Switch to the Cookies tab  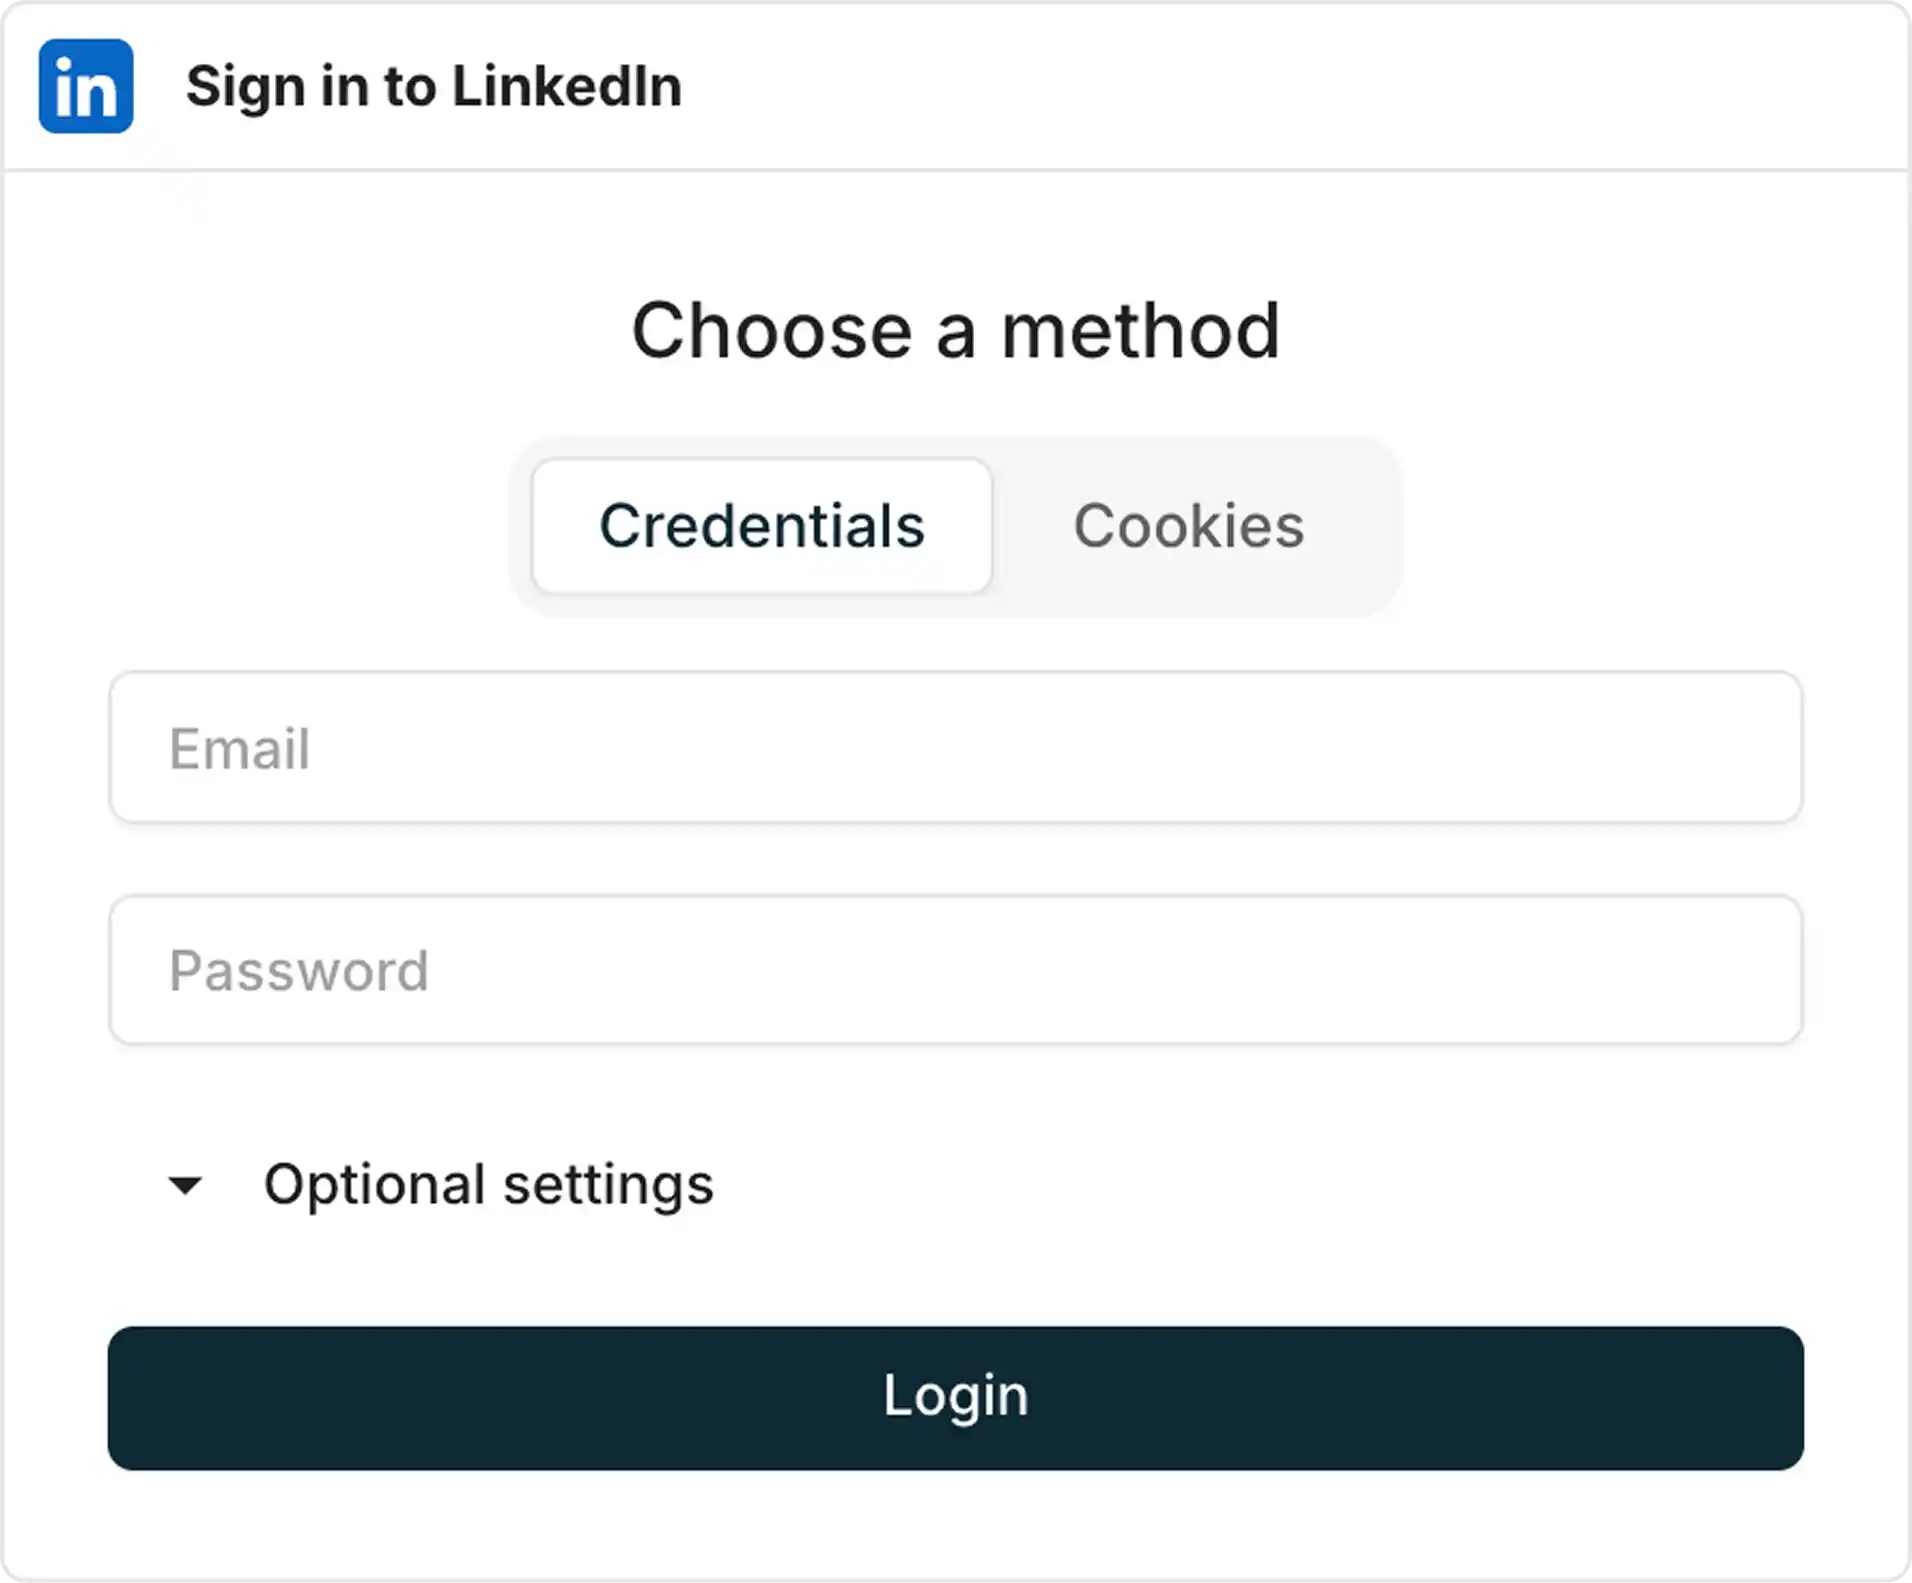(x=1188, y=526)
